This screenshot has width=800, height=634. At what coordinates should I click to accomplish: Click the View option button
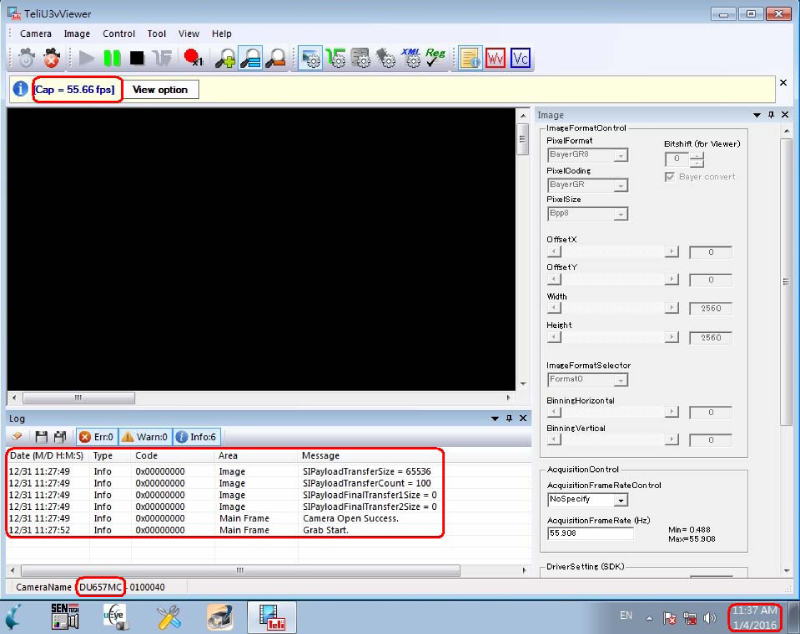(x=160, y=89)
